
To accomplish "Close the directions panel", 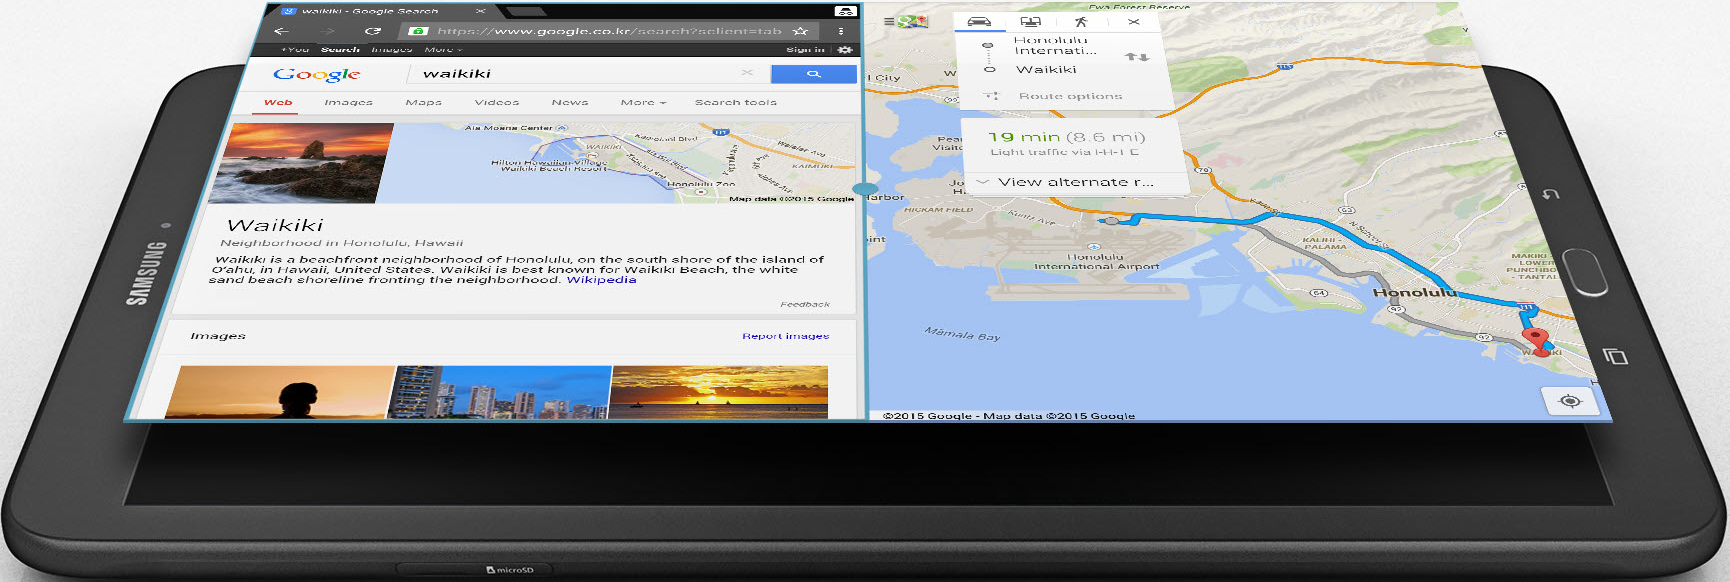I will 1133,21.
